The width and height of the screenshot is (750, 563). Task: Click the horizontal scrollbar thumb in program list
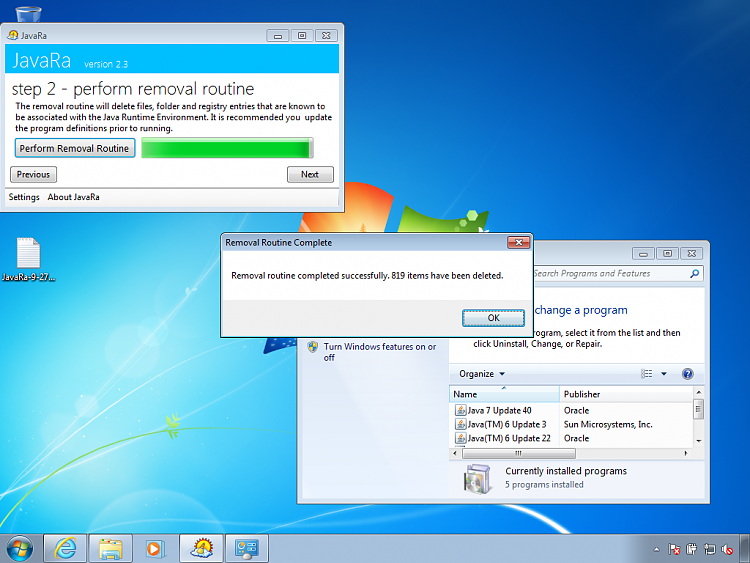(x=519, y=453)
